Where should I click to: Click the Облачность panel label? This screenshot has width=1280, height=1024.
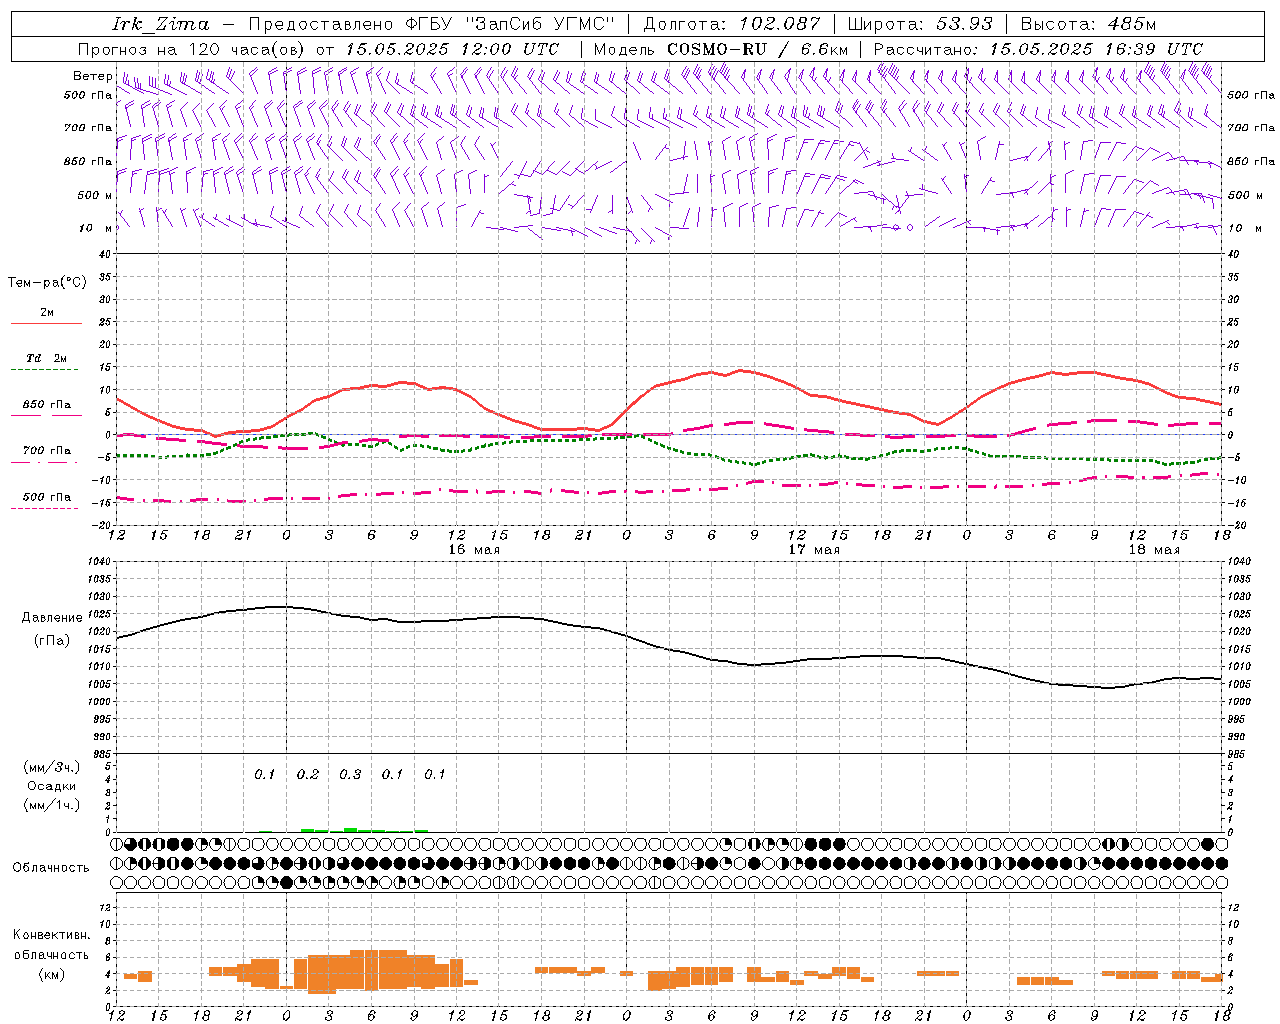tap(51, 868)
